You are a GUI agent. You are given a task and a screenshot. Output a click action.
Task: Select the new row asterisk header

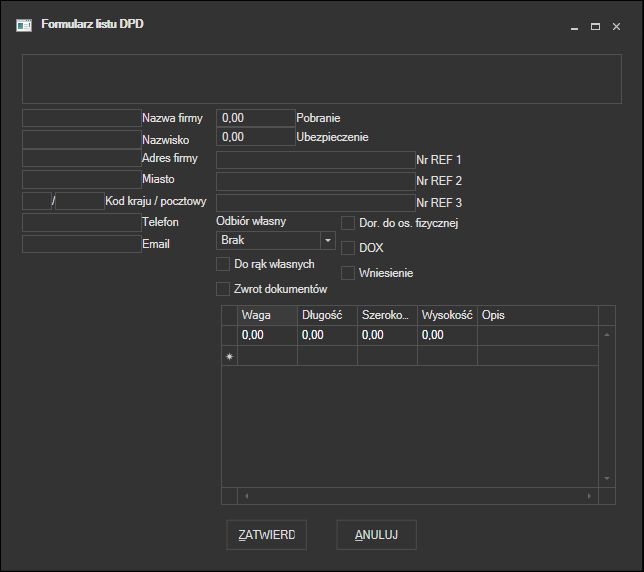coord(230,356)
